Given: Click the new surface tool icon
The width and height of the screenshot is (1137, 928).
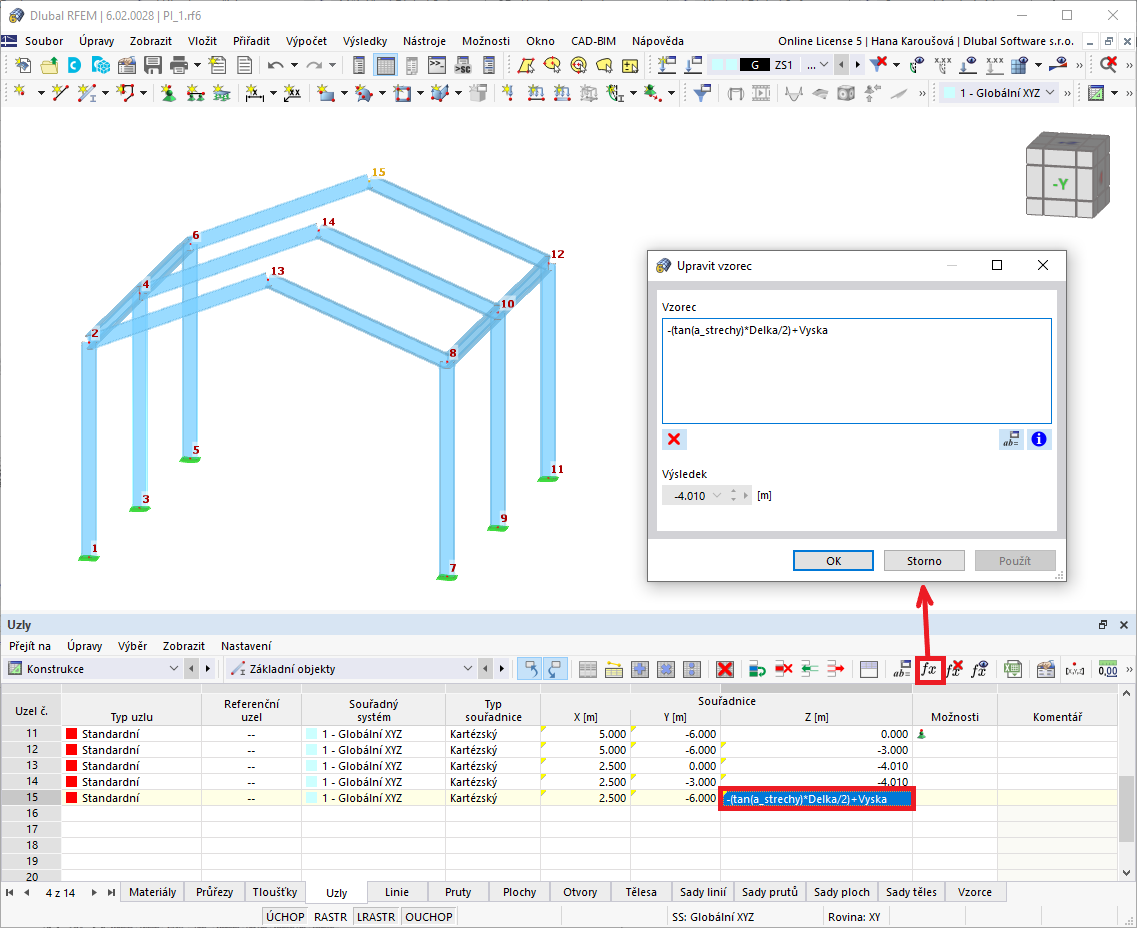Looking at the screenshot, I should [326, 93].
